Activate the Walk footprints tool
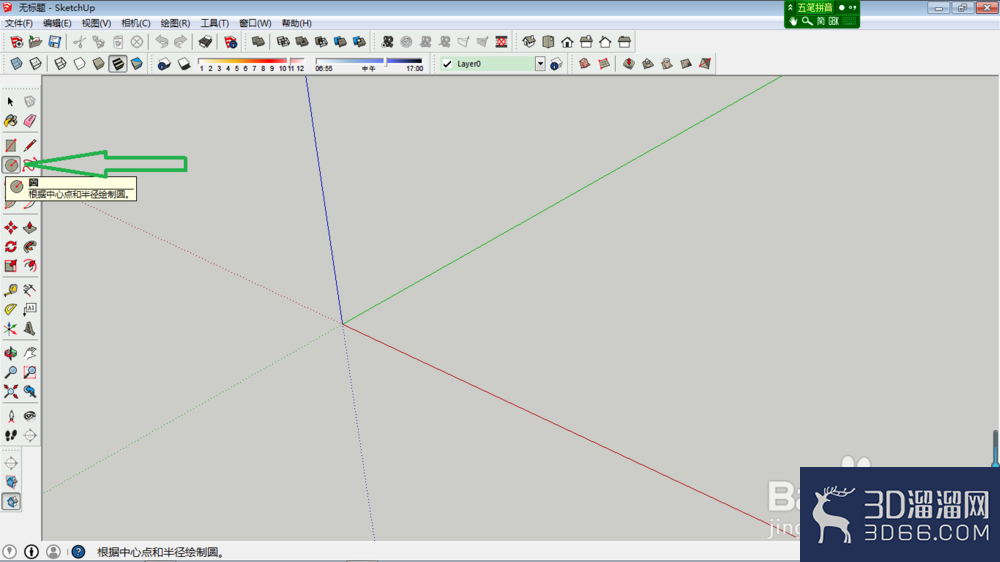This screenshot has height=562, width=1000. click(11, 436)
